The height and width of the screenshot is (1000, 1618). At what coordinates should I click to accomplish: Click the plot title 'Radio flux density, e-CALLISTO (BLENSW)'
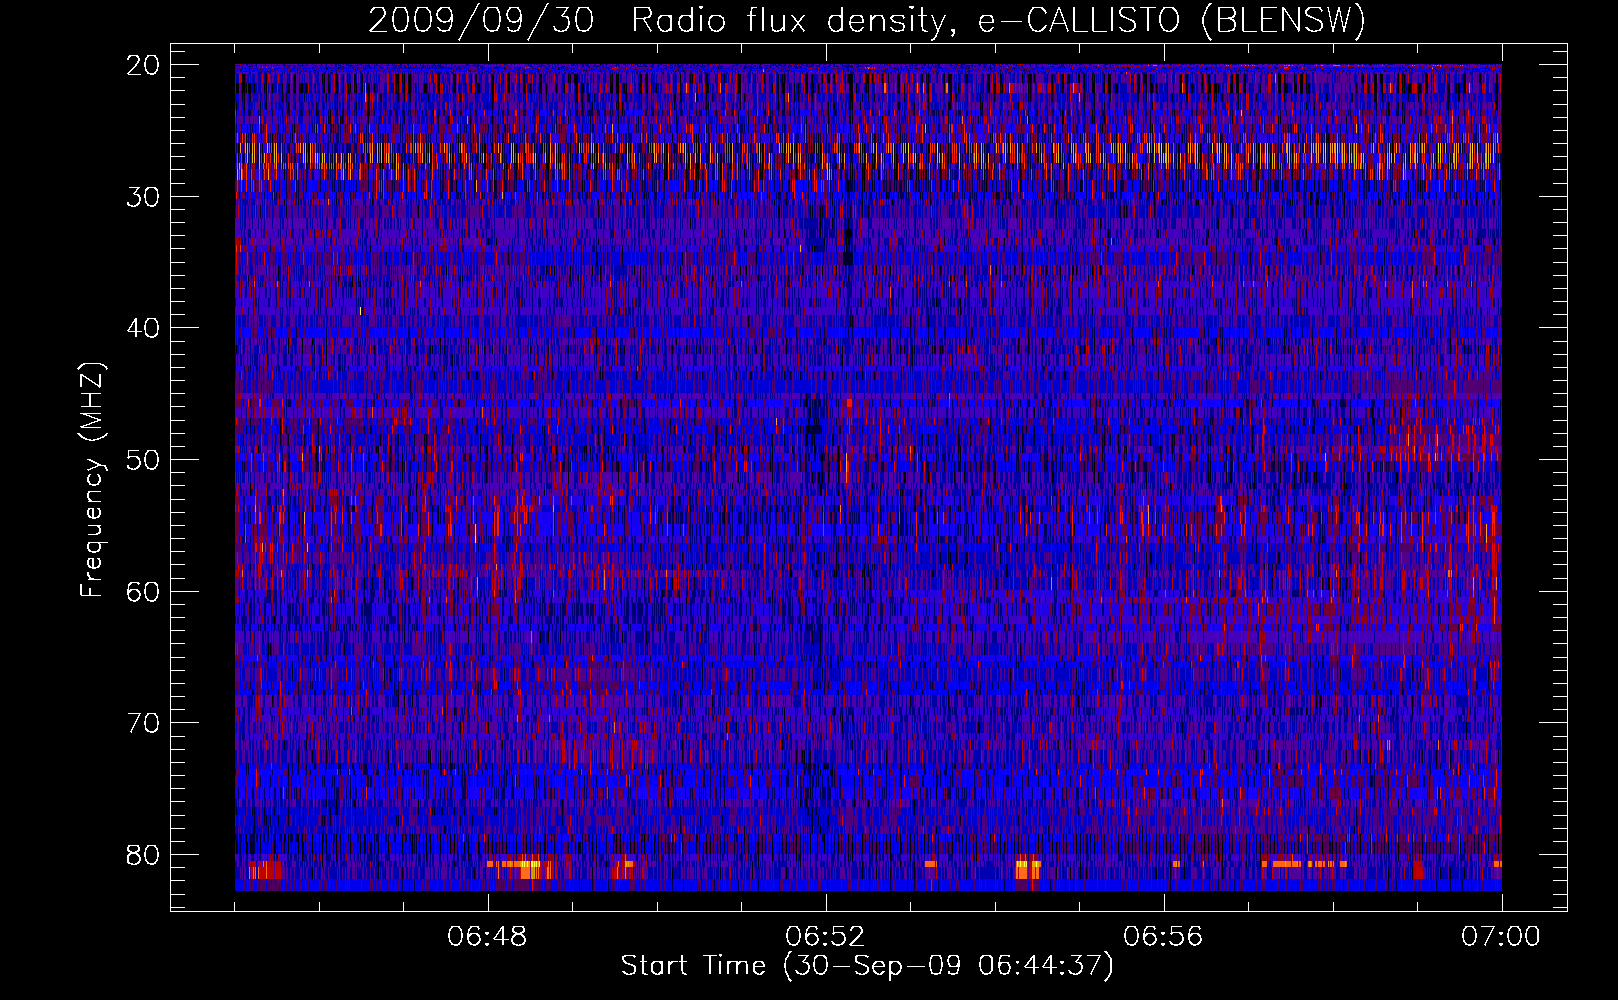[999, 20]
